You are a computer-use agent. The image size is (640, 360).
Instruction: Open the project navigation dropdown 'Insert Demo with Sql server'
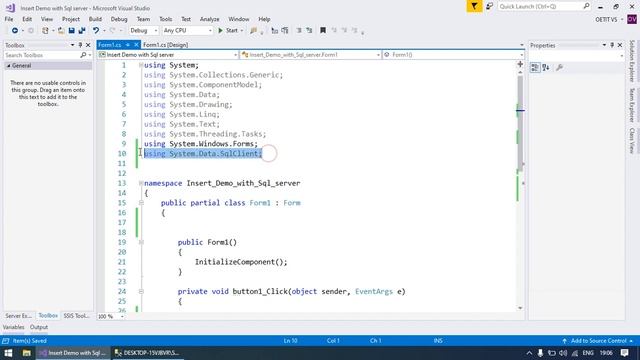click(168, 55)
